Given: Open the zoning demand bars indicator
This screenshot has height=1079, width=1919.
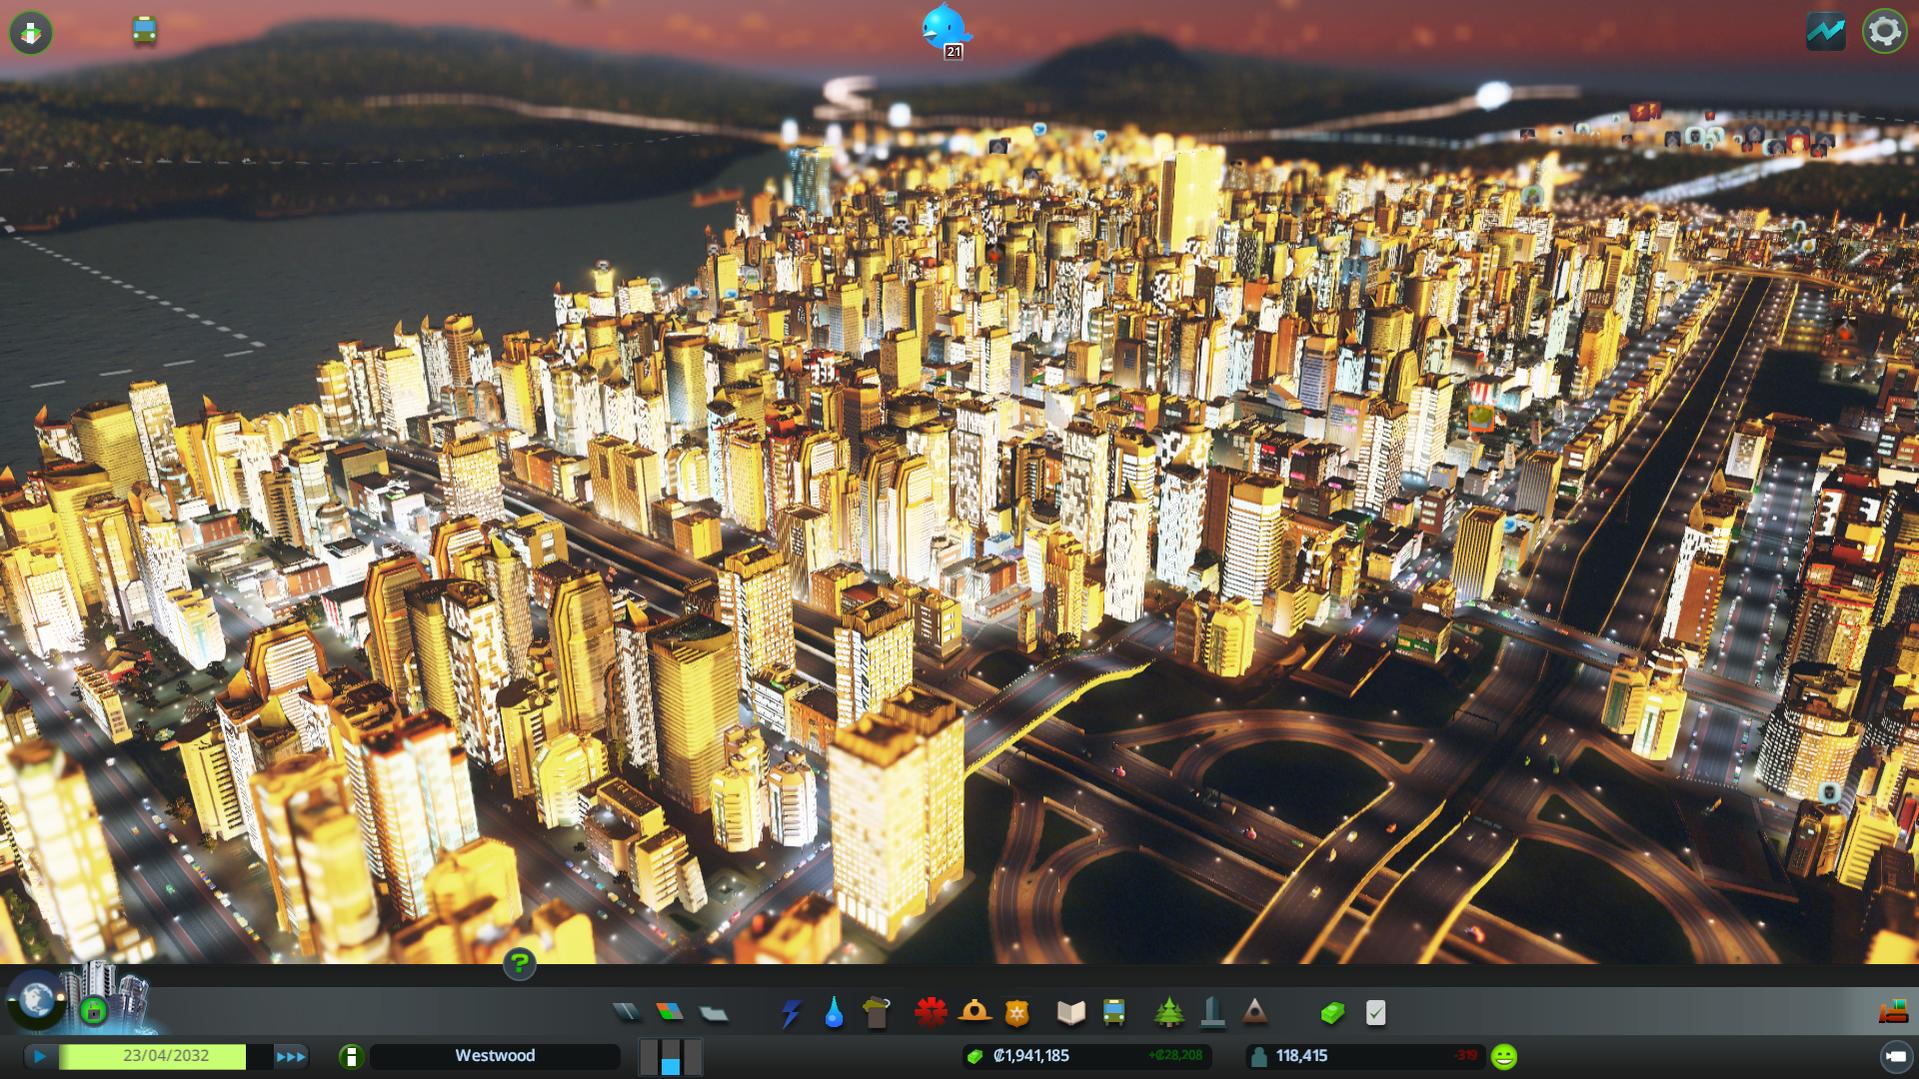Looking at the screenshot, I should 670,1056.
